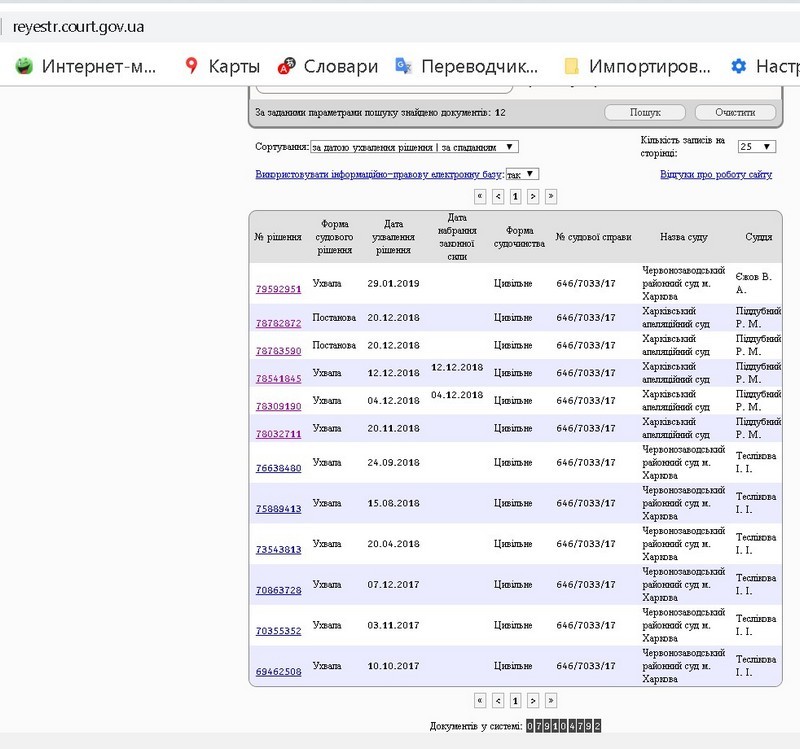
Task: Open the Відгуки про роботу сайту link
Action: (716, 174)
